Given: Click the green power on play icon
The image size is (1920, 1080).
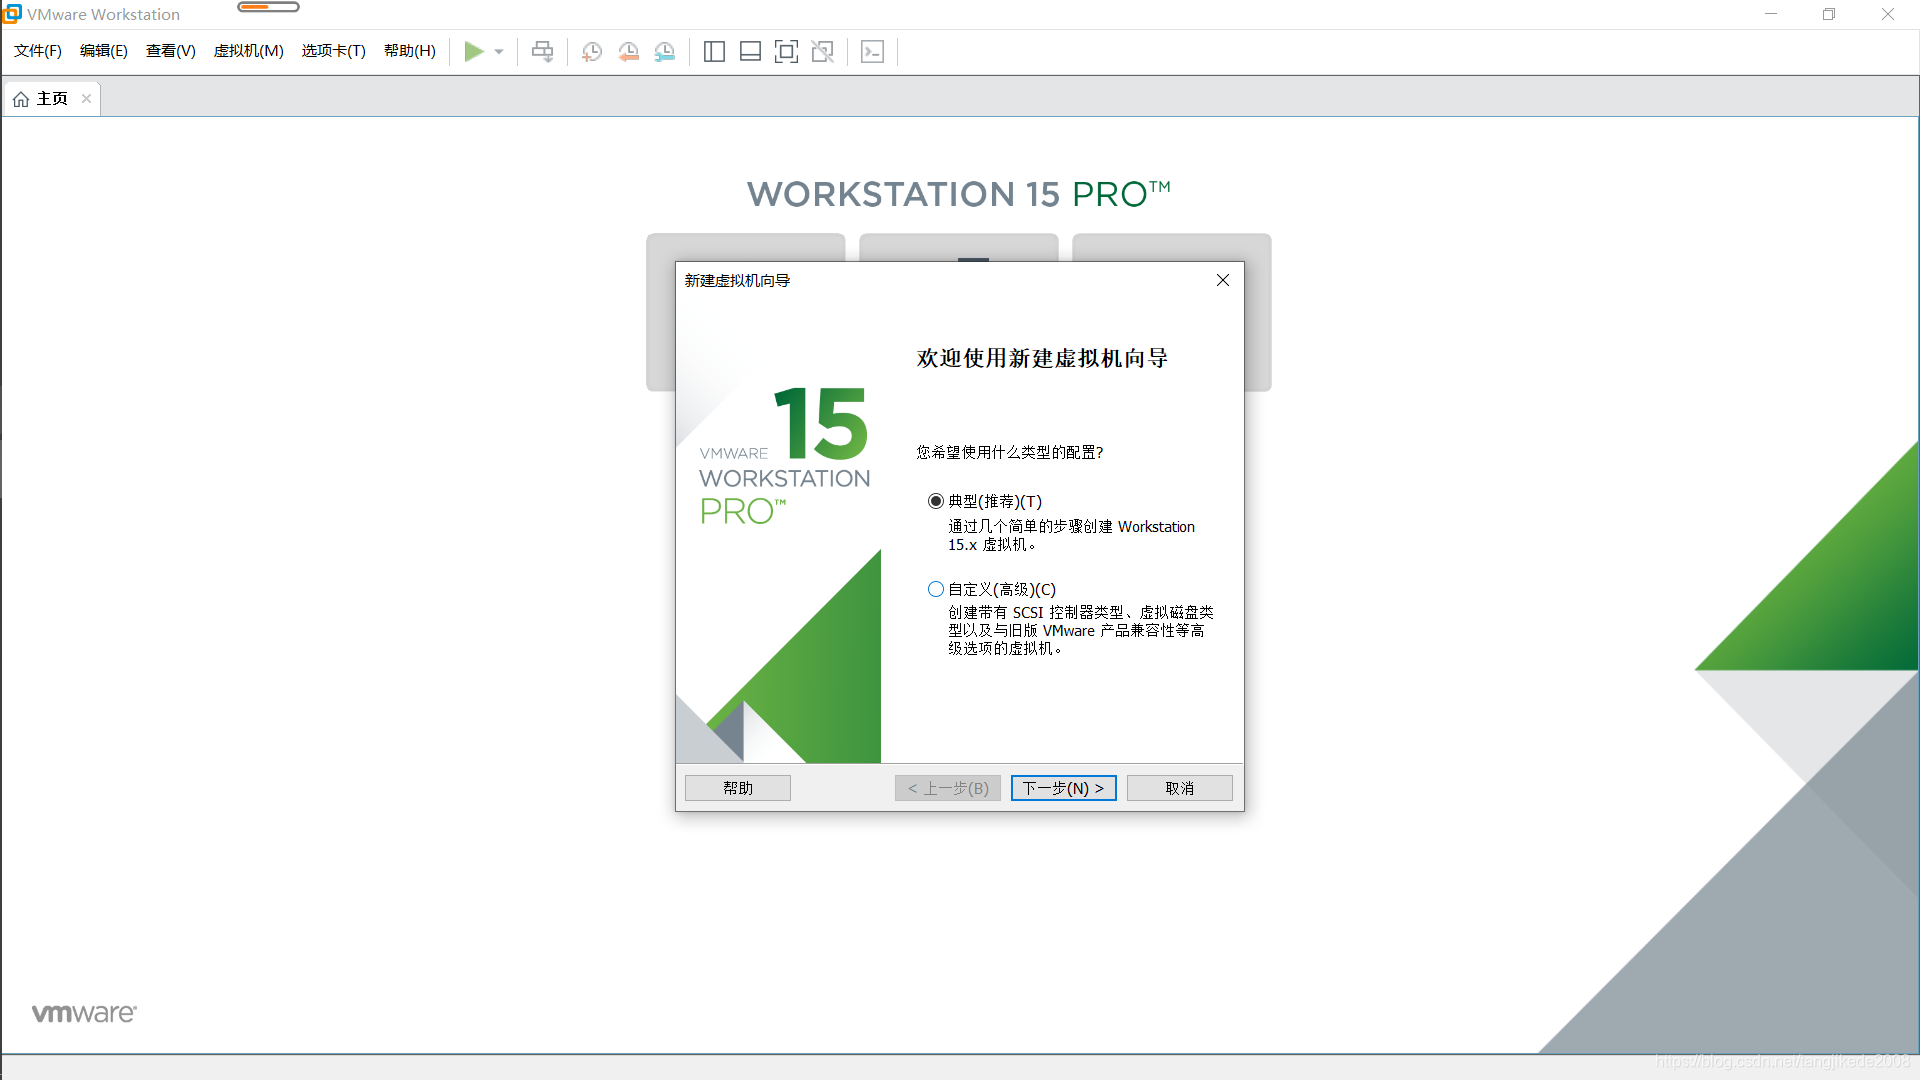Looking at the screenshot, I should (474, 51).
